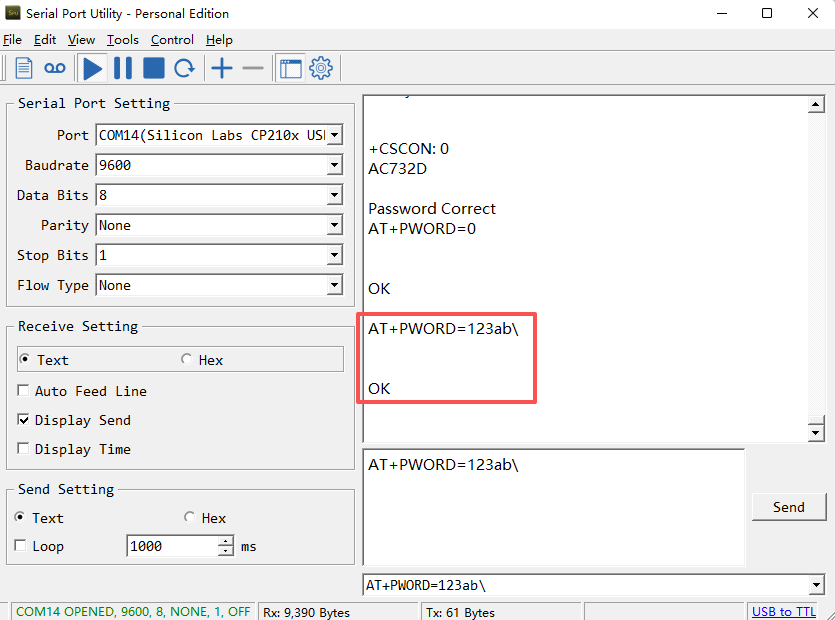The width and height of the screenshot is (835, 620).
Task: Expand the Parity dropdown
Action: point(334,225)
